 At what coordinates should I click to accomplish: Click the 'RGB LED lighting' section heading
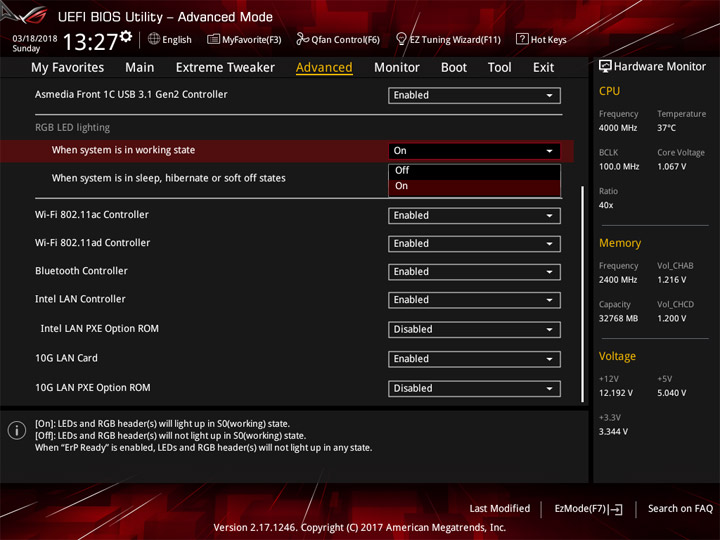(73, 128)
